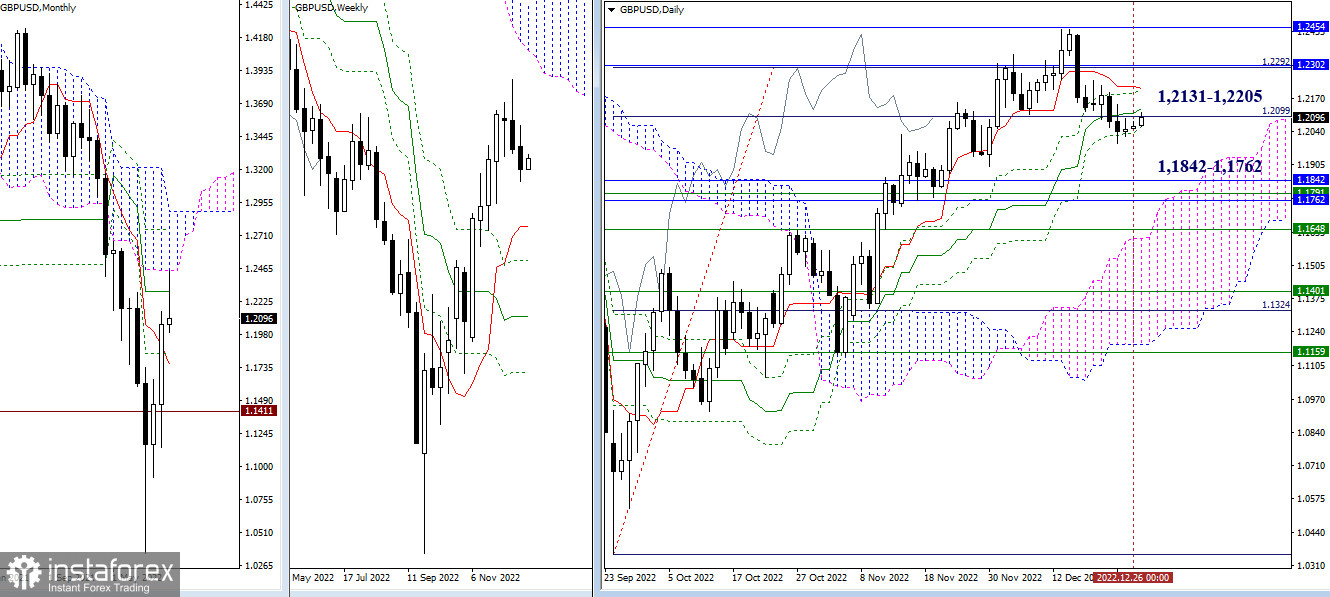1330x597 pixels.
Task: Click the green 1.1648 level tag
Action: tap(1310, 229)
